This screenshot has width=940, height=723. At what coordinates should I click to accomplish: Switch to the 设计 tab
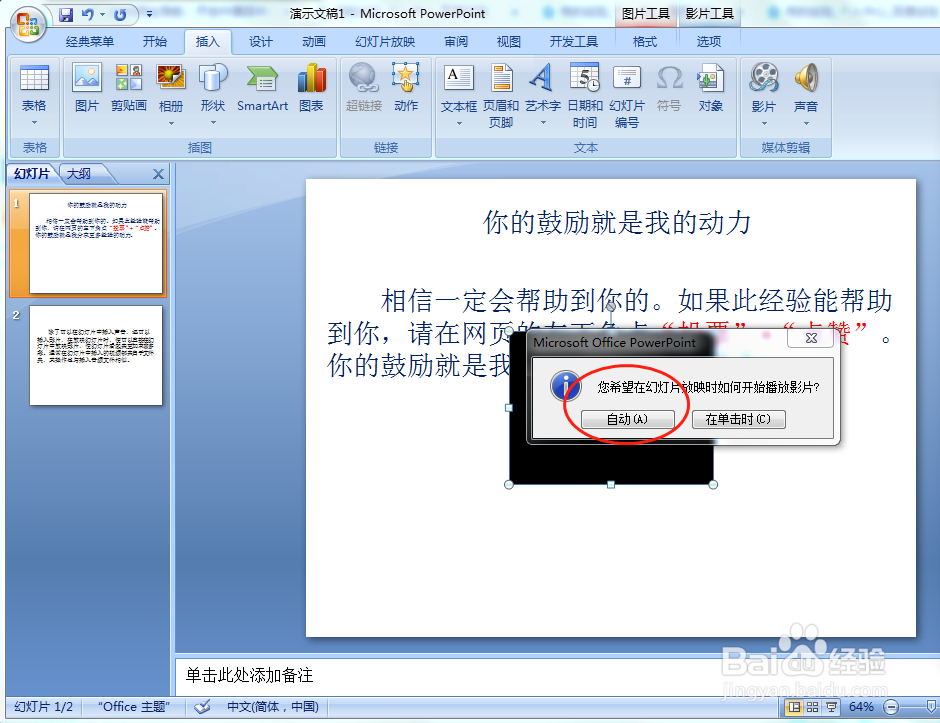pos(261,41)
